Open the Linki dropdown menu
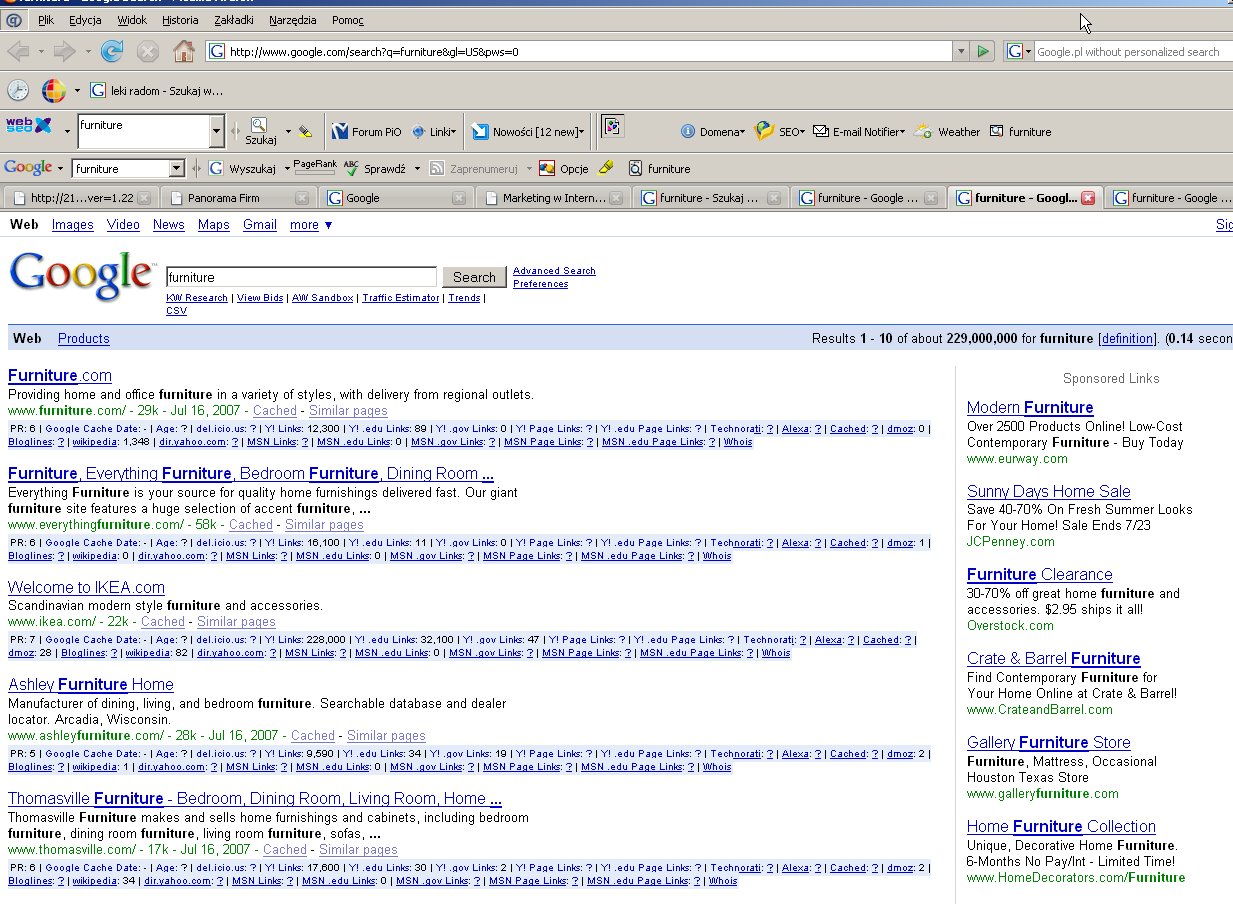 point(433,131)
